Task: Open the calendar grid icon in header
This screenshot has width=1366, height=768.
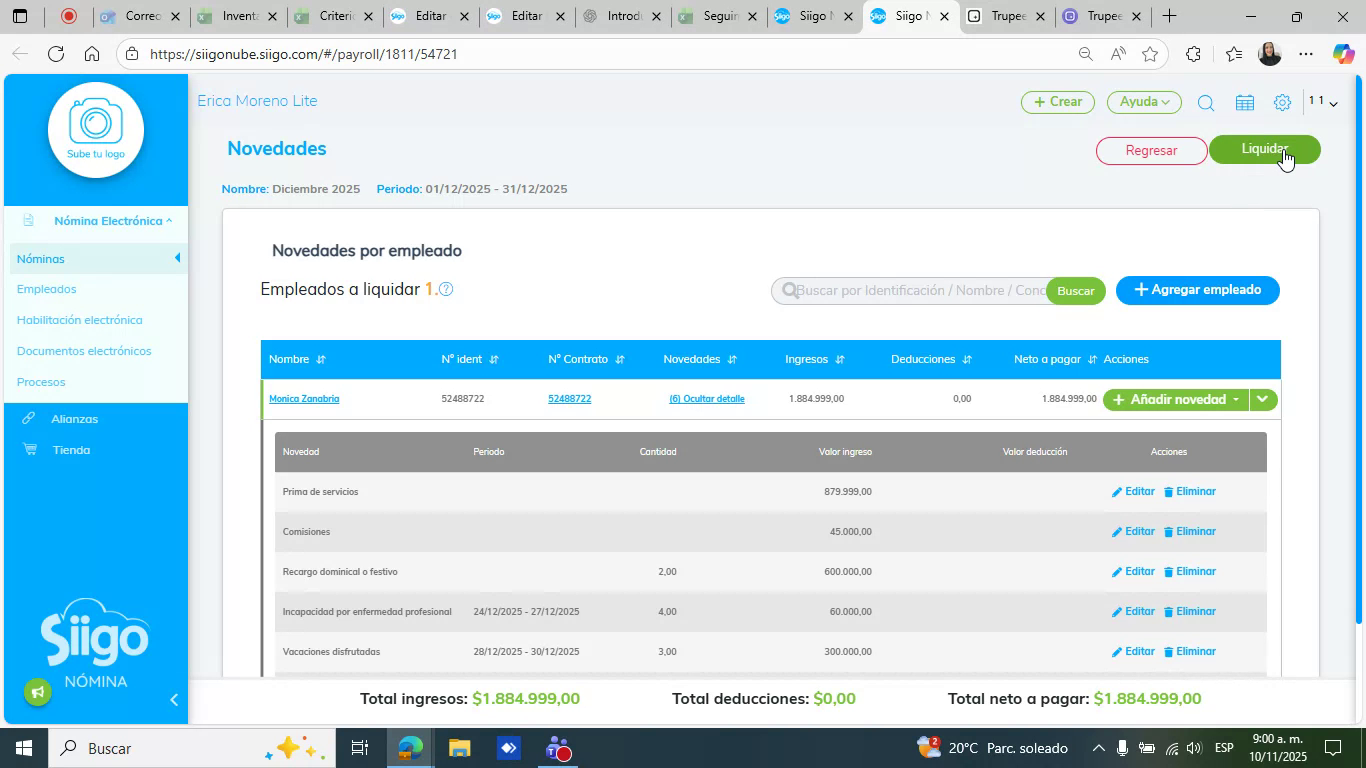Action: (1245, 102)
